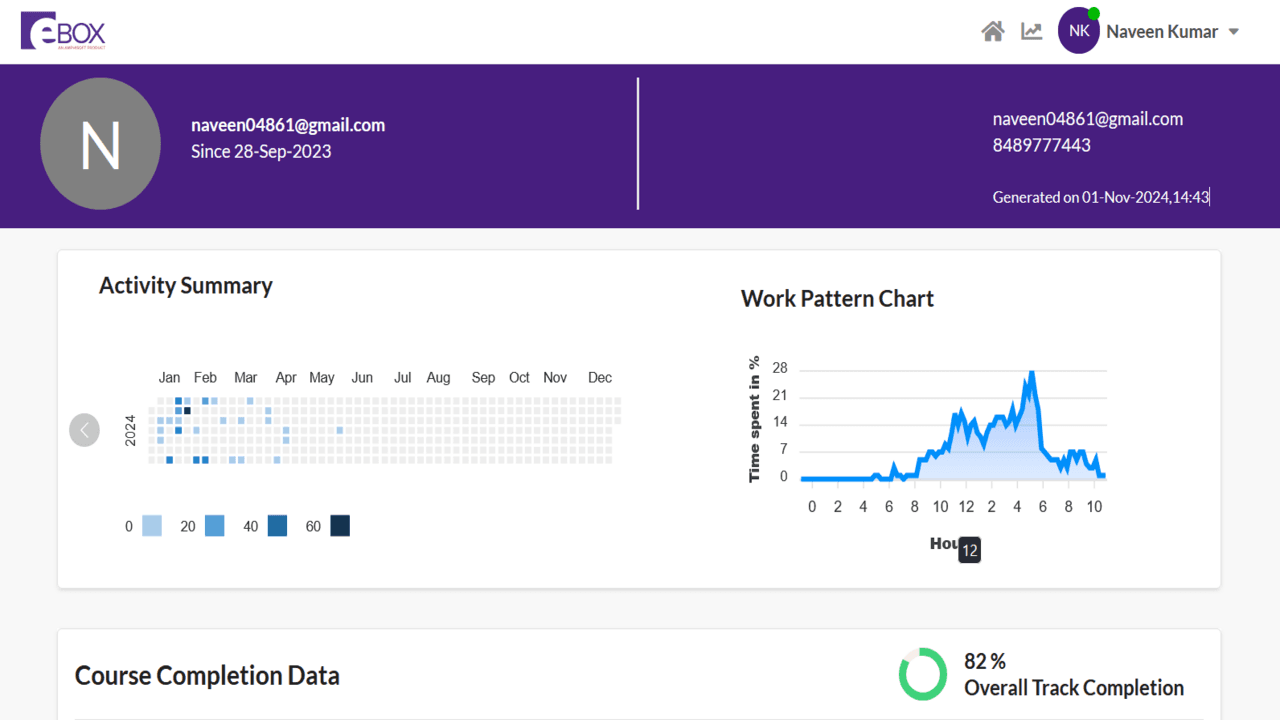Viewport: 1280px width, 720px height.
Task: Click the E-Box logo
Action: point(63,31)
